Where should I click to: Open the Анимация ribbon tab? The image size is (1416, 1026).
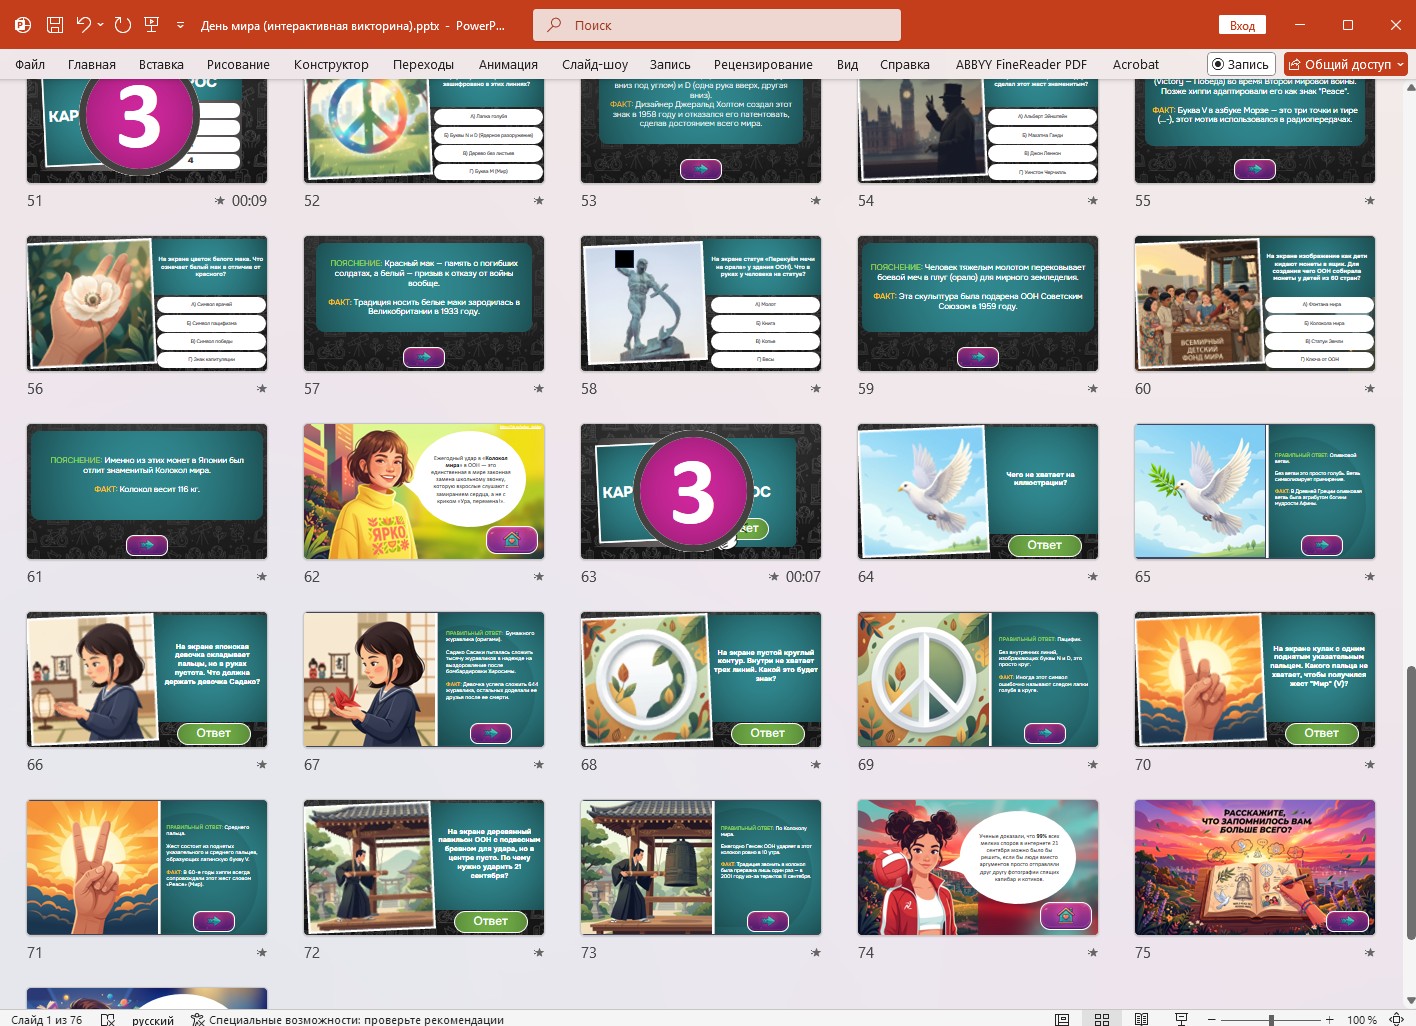pyautogui.click(x=508, y=64)
